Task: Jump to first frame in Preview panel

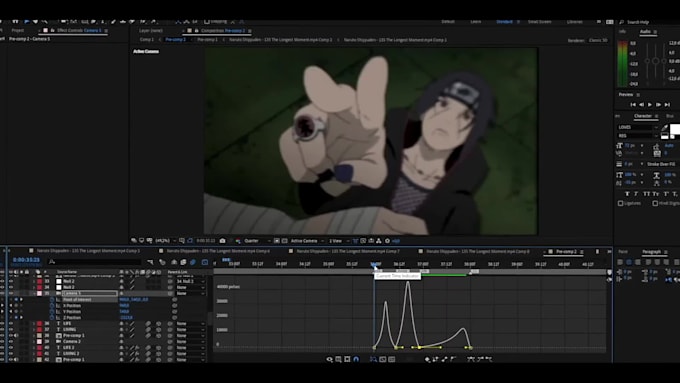Action: pyautogui.click(x=633, y=105)
